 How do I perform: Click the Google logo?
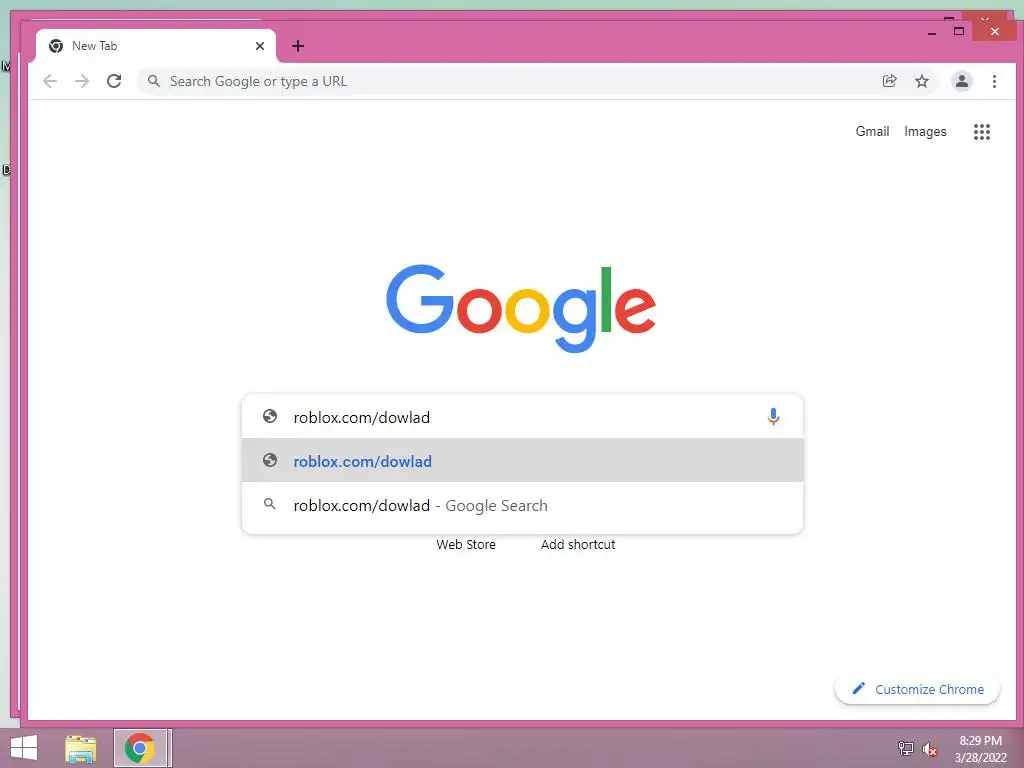[x=520, y=308]
